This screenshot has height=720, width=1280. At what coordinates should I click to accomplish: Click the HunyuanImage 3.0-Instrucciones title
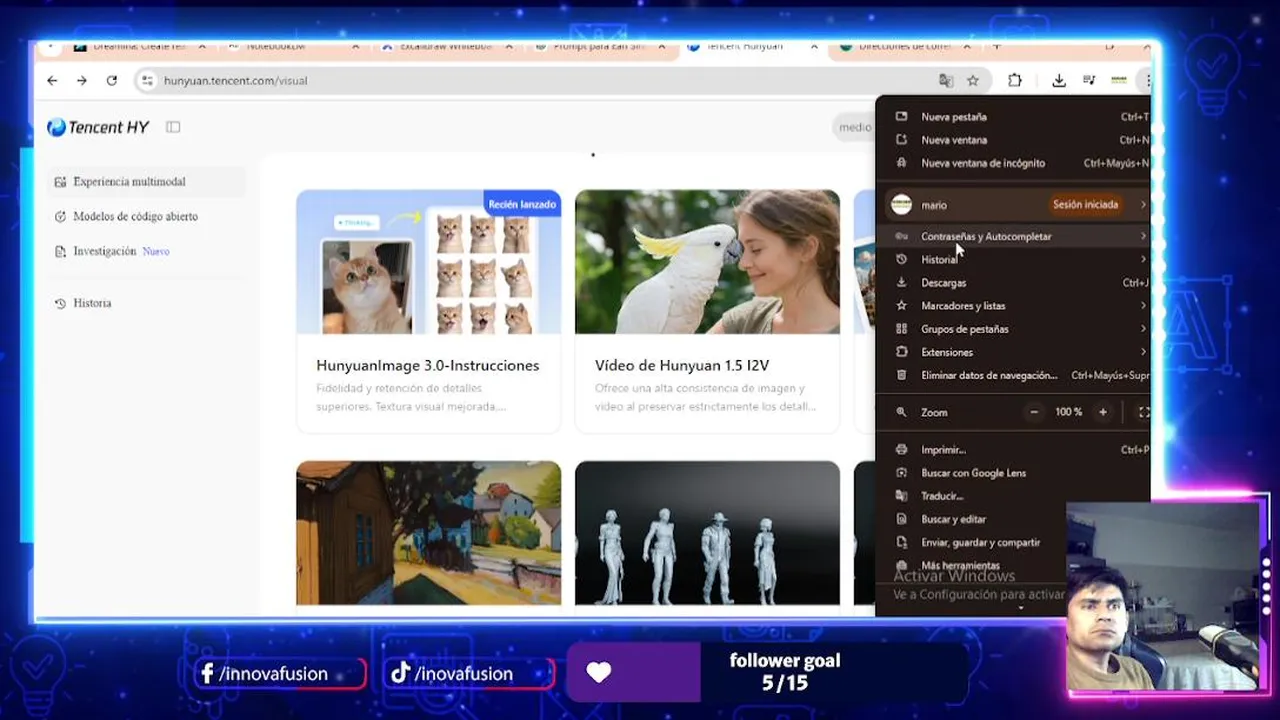(428, 366)
